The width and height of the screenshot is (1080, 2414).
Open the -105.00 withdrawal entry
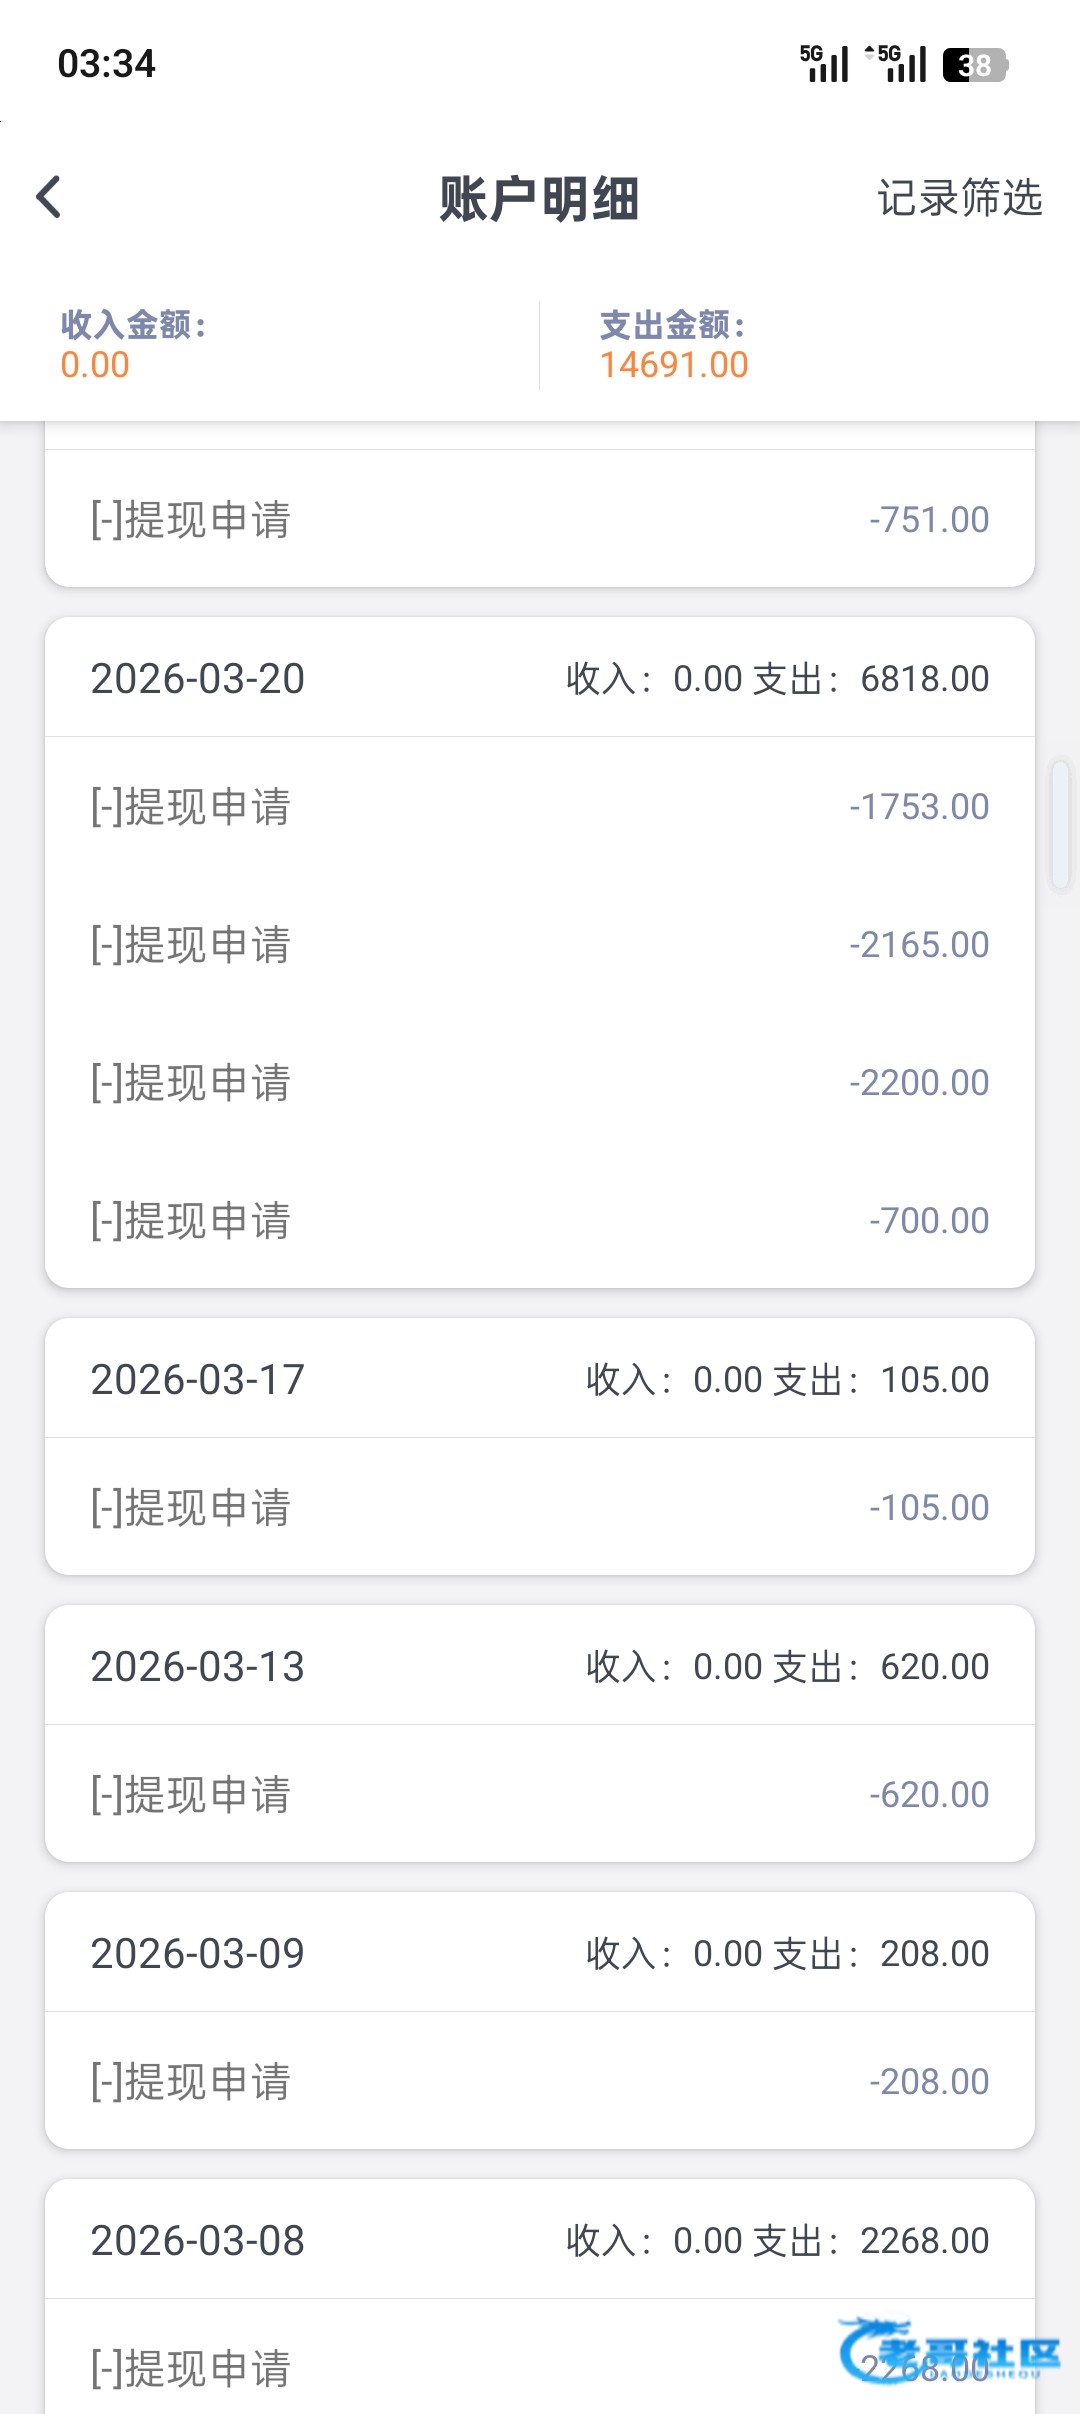click(540, 1507)
